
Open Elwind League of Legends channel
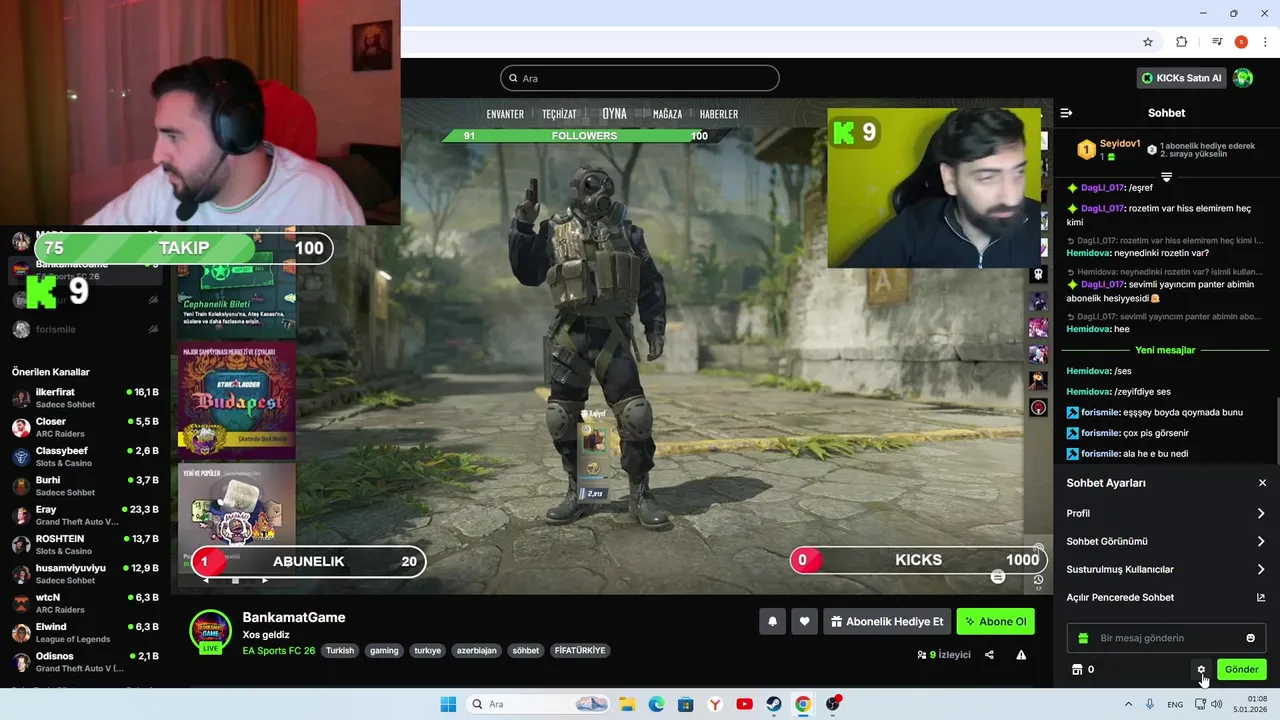coord(85,632)
